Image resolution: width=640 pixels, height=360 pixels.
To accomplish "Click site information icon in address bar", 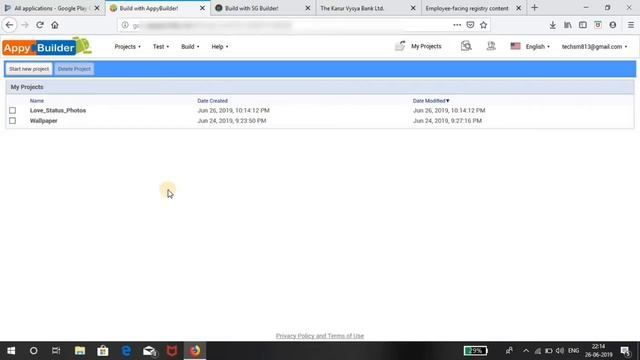I will pos(125,25).
